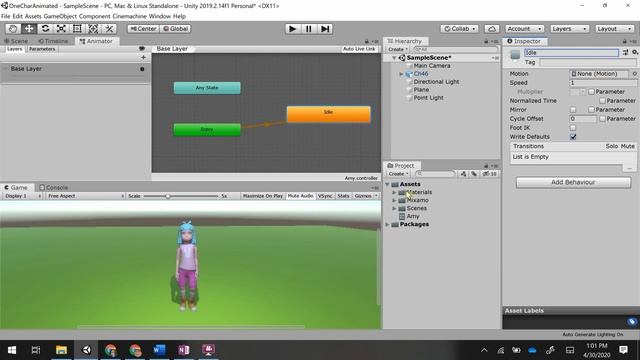Toggle animator layers panel visibility (eye icon)
Image resolution: width=640 pixels, height=360 pixels.
[142, 49]
